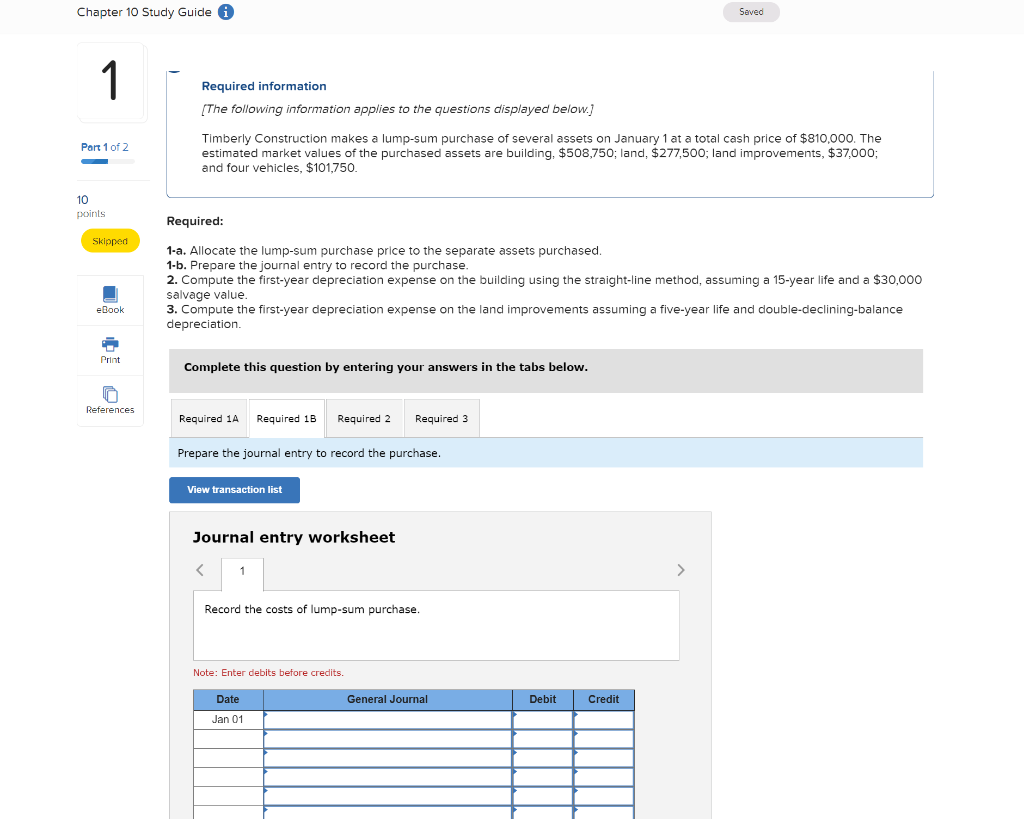Click the Required information heading
The width and height of the screenshot is (1024, 819).
tap(264, 86)
